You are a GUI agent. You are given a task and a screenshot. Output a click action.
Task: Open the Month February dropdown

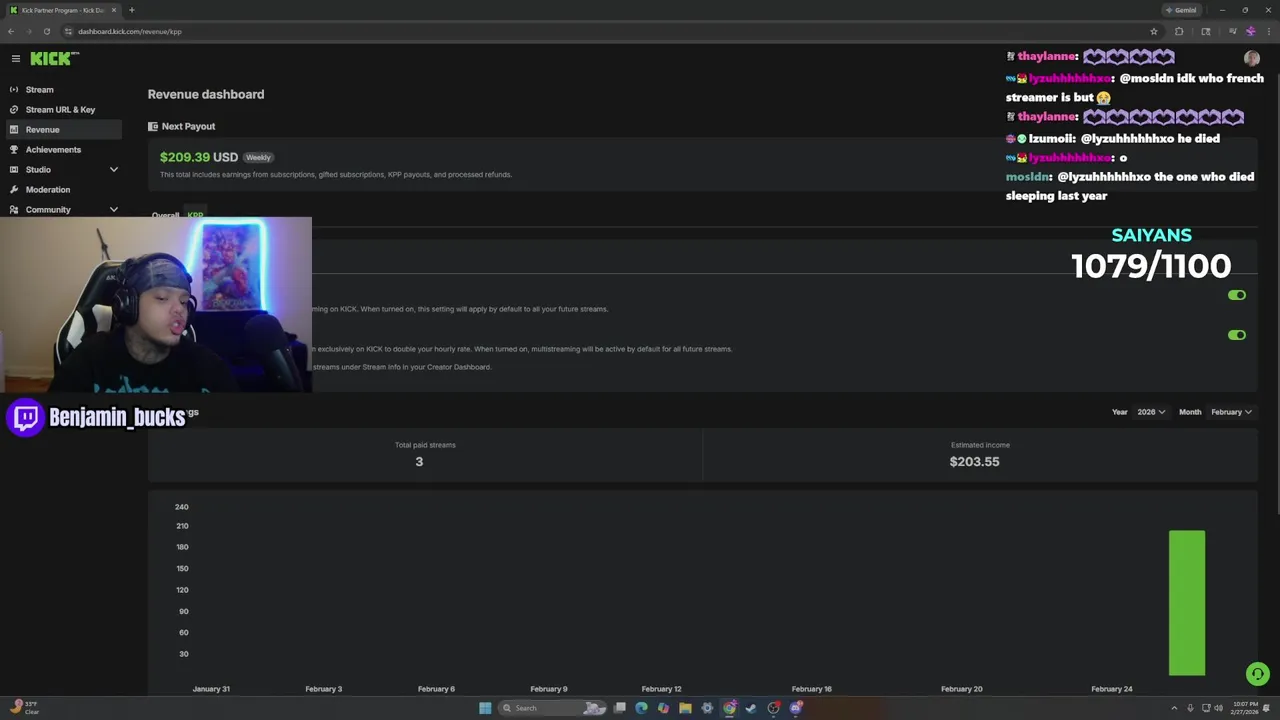point(1231,412)
